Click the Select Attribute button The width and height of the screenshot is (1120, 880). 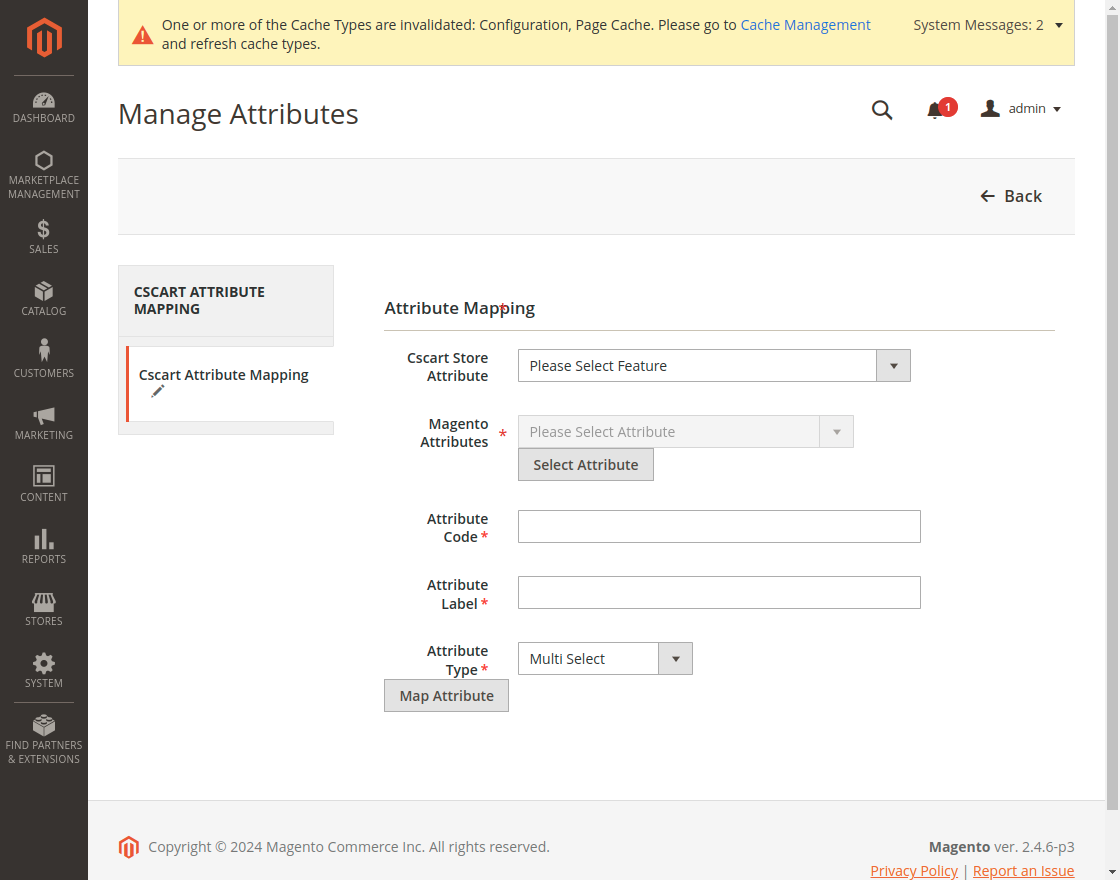tap(586, 465)
